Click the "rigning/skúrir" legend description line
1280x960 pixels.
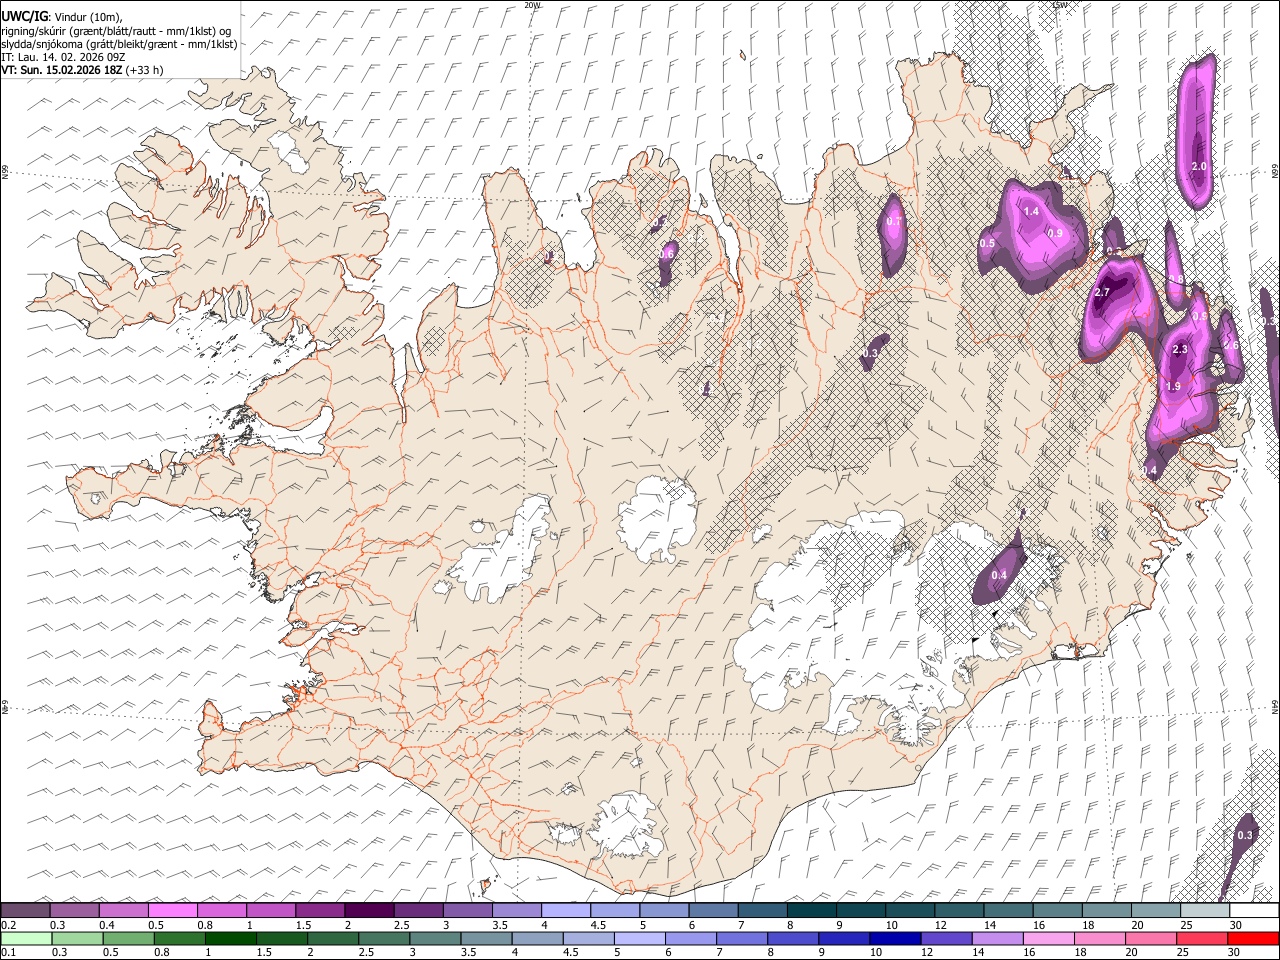(x=116, y=30)
